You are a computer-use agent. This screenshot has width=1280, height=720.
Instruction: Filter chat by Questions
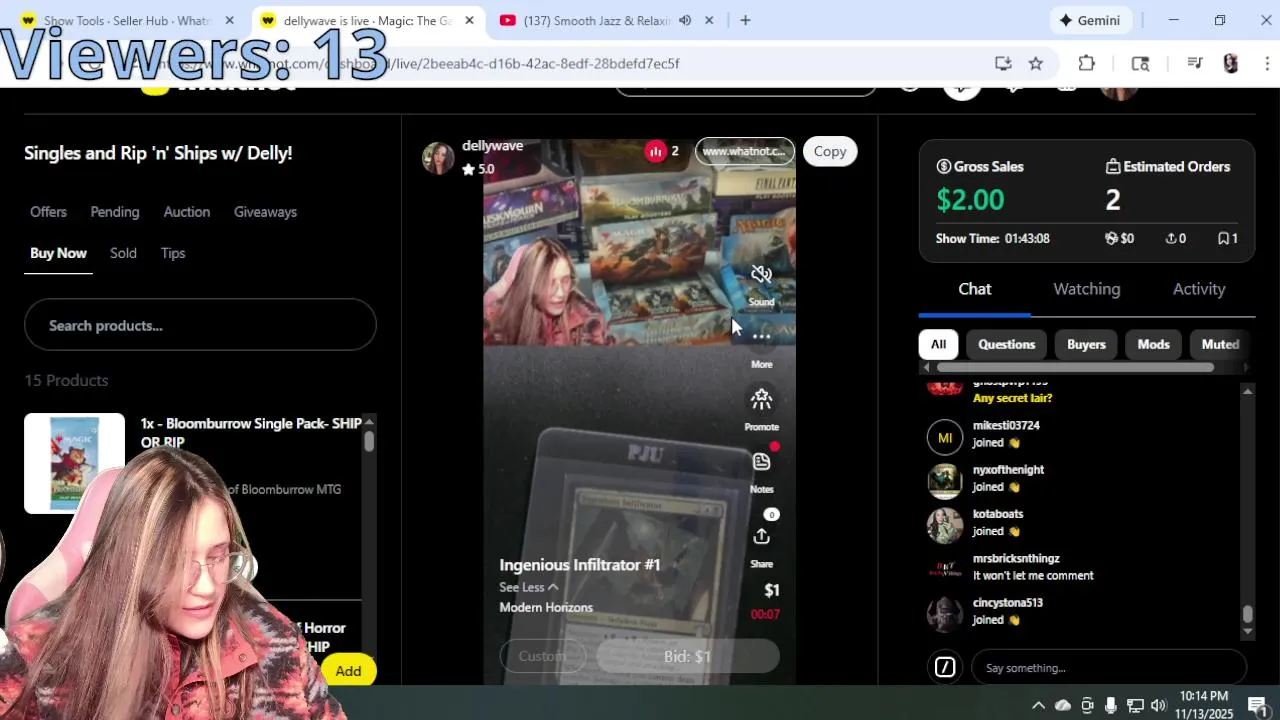pos(1006,344)
